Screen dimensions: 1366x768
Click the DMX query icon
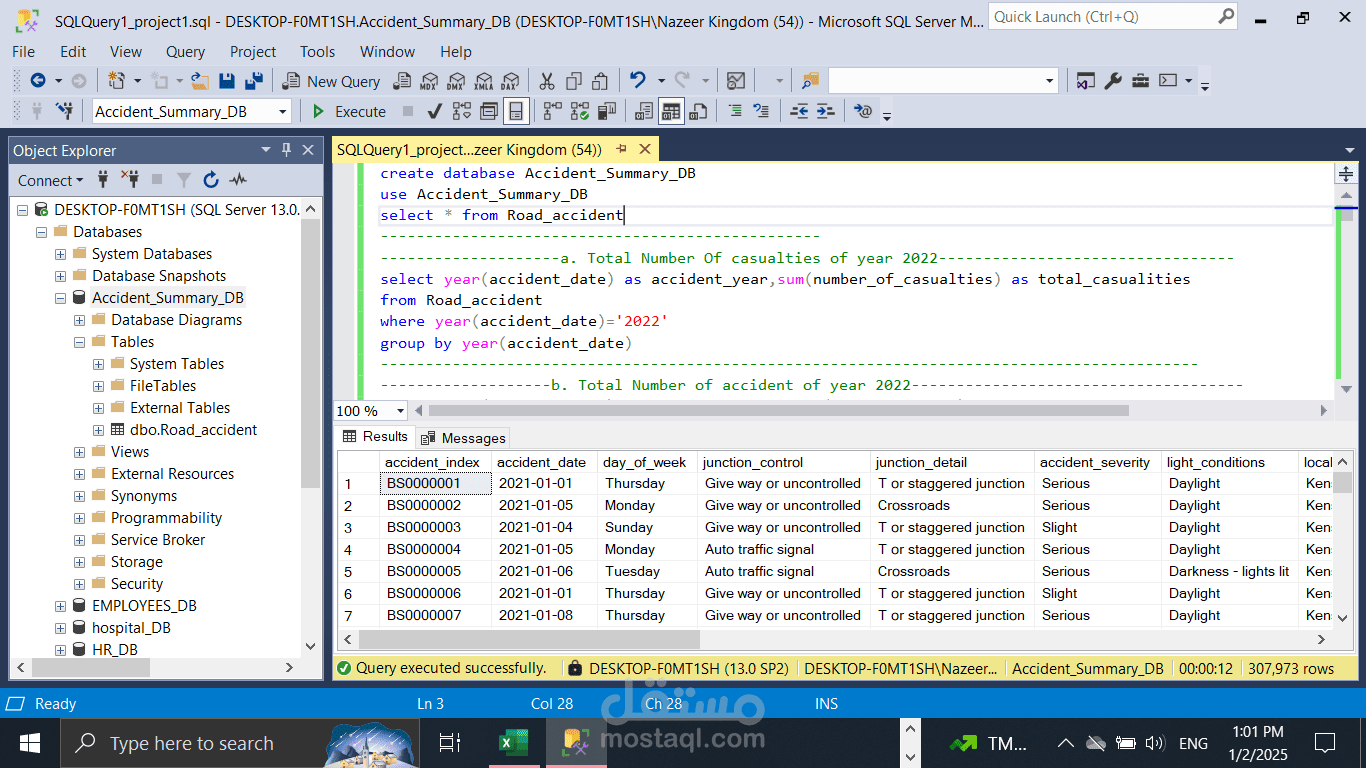tap(457, 81)
